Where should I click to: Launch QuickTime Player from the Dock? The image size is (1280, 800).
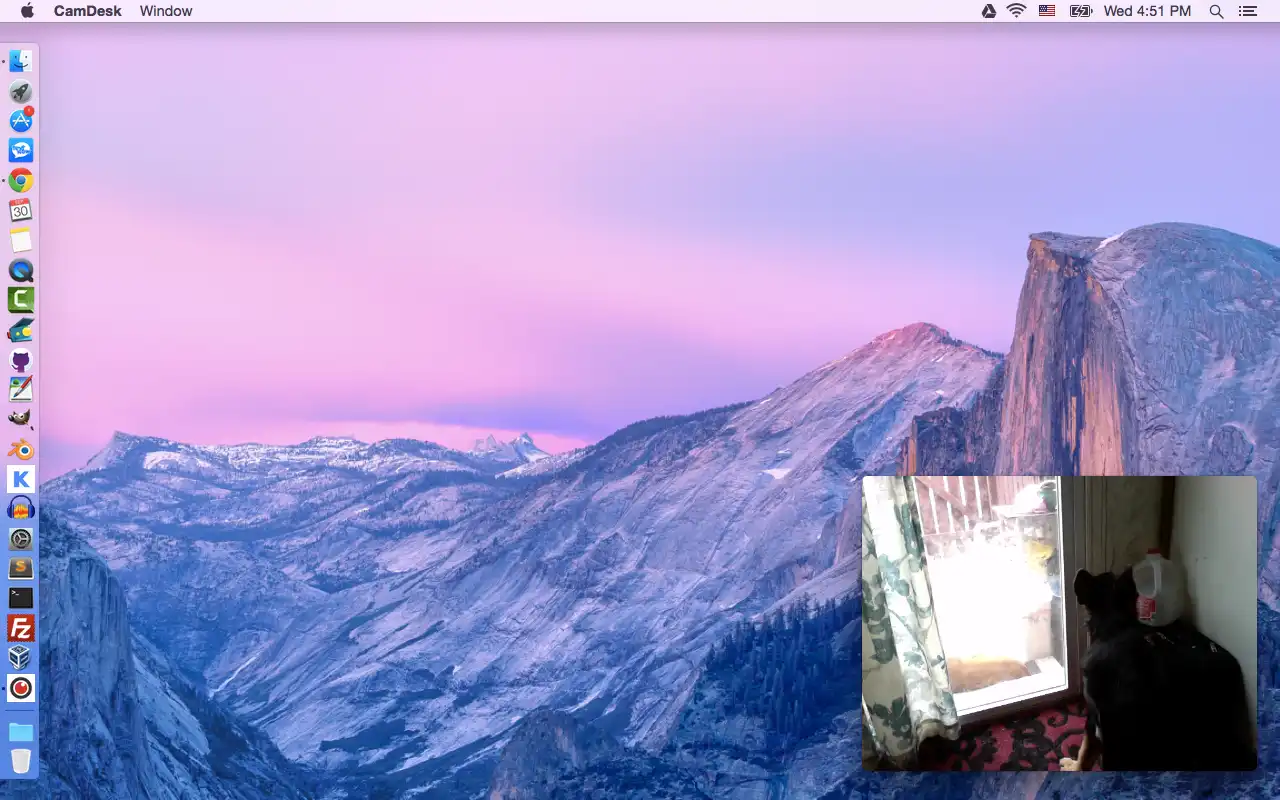click(x=21, y=270)
